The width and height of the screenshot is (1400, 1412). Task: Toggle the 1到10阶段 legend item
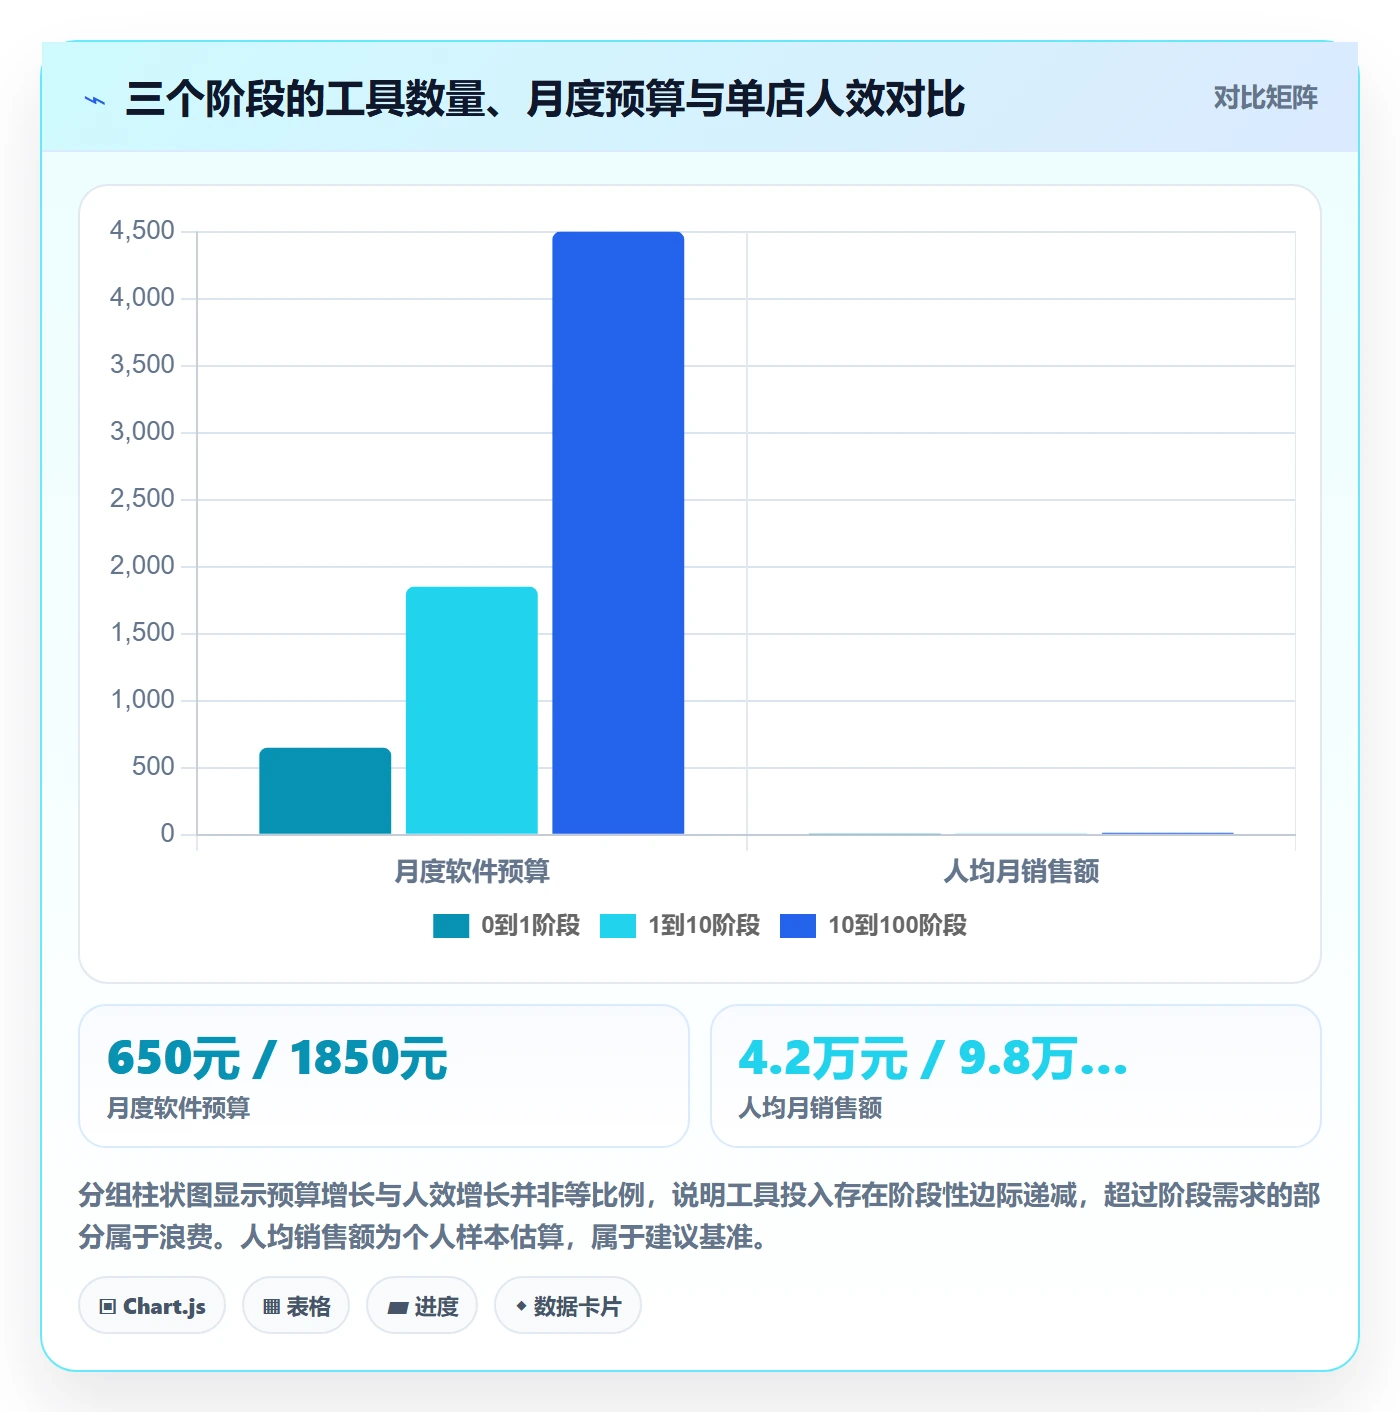pyautogui.click(x=680, y=926)
